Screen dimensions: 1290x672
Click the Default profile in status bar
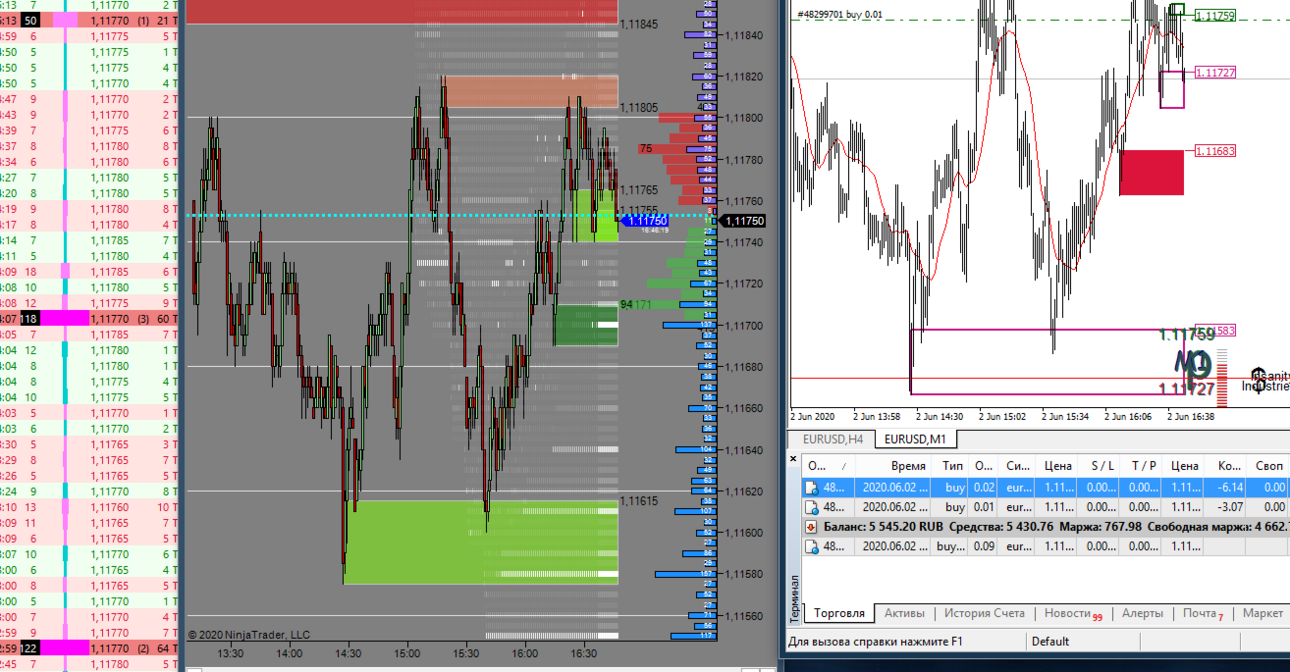coord(1050,641)
